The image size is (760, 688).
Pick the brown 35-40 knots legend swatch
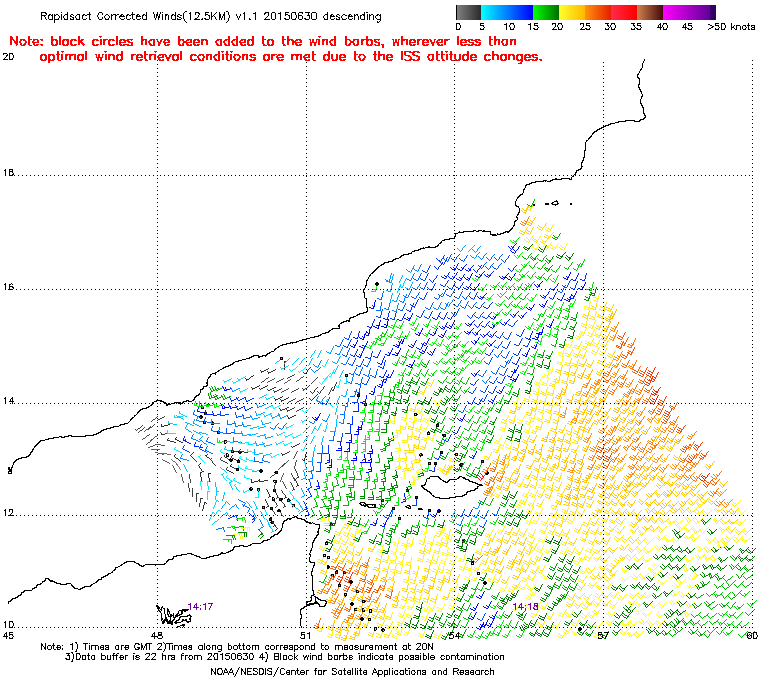click(650, 12)
